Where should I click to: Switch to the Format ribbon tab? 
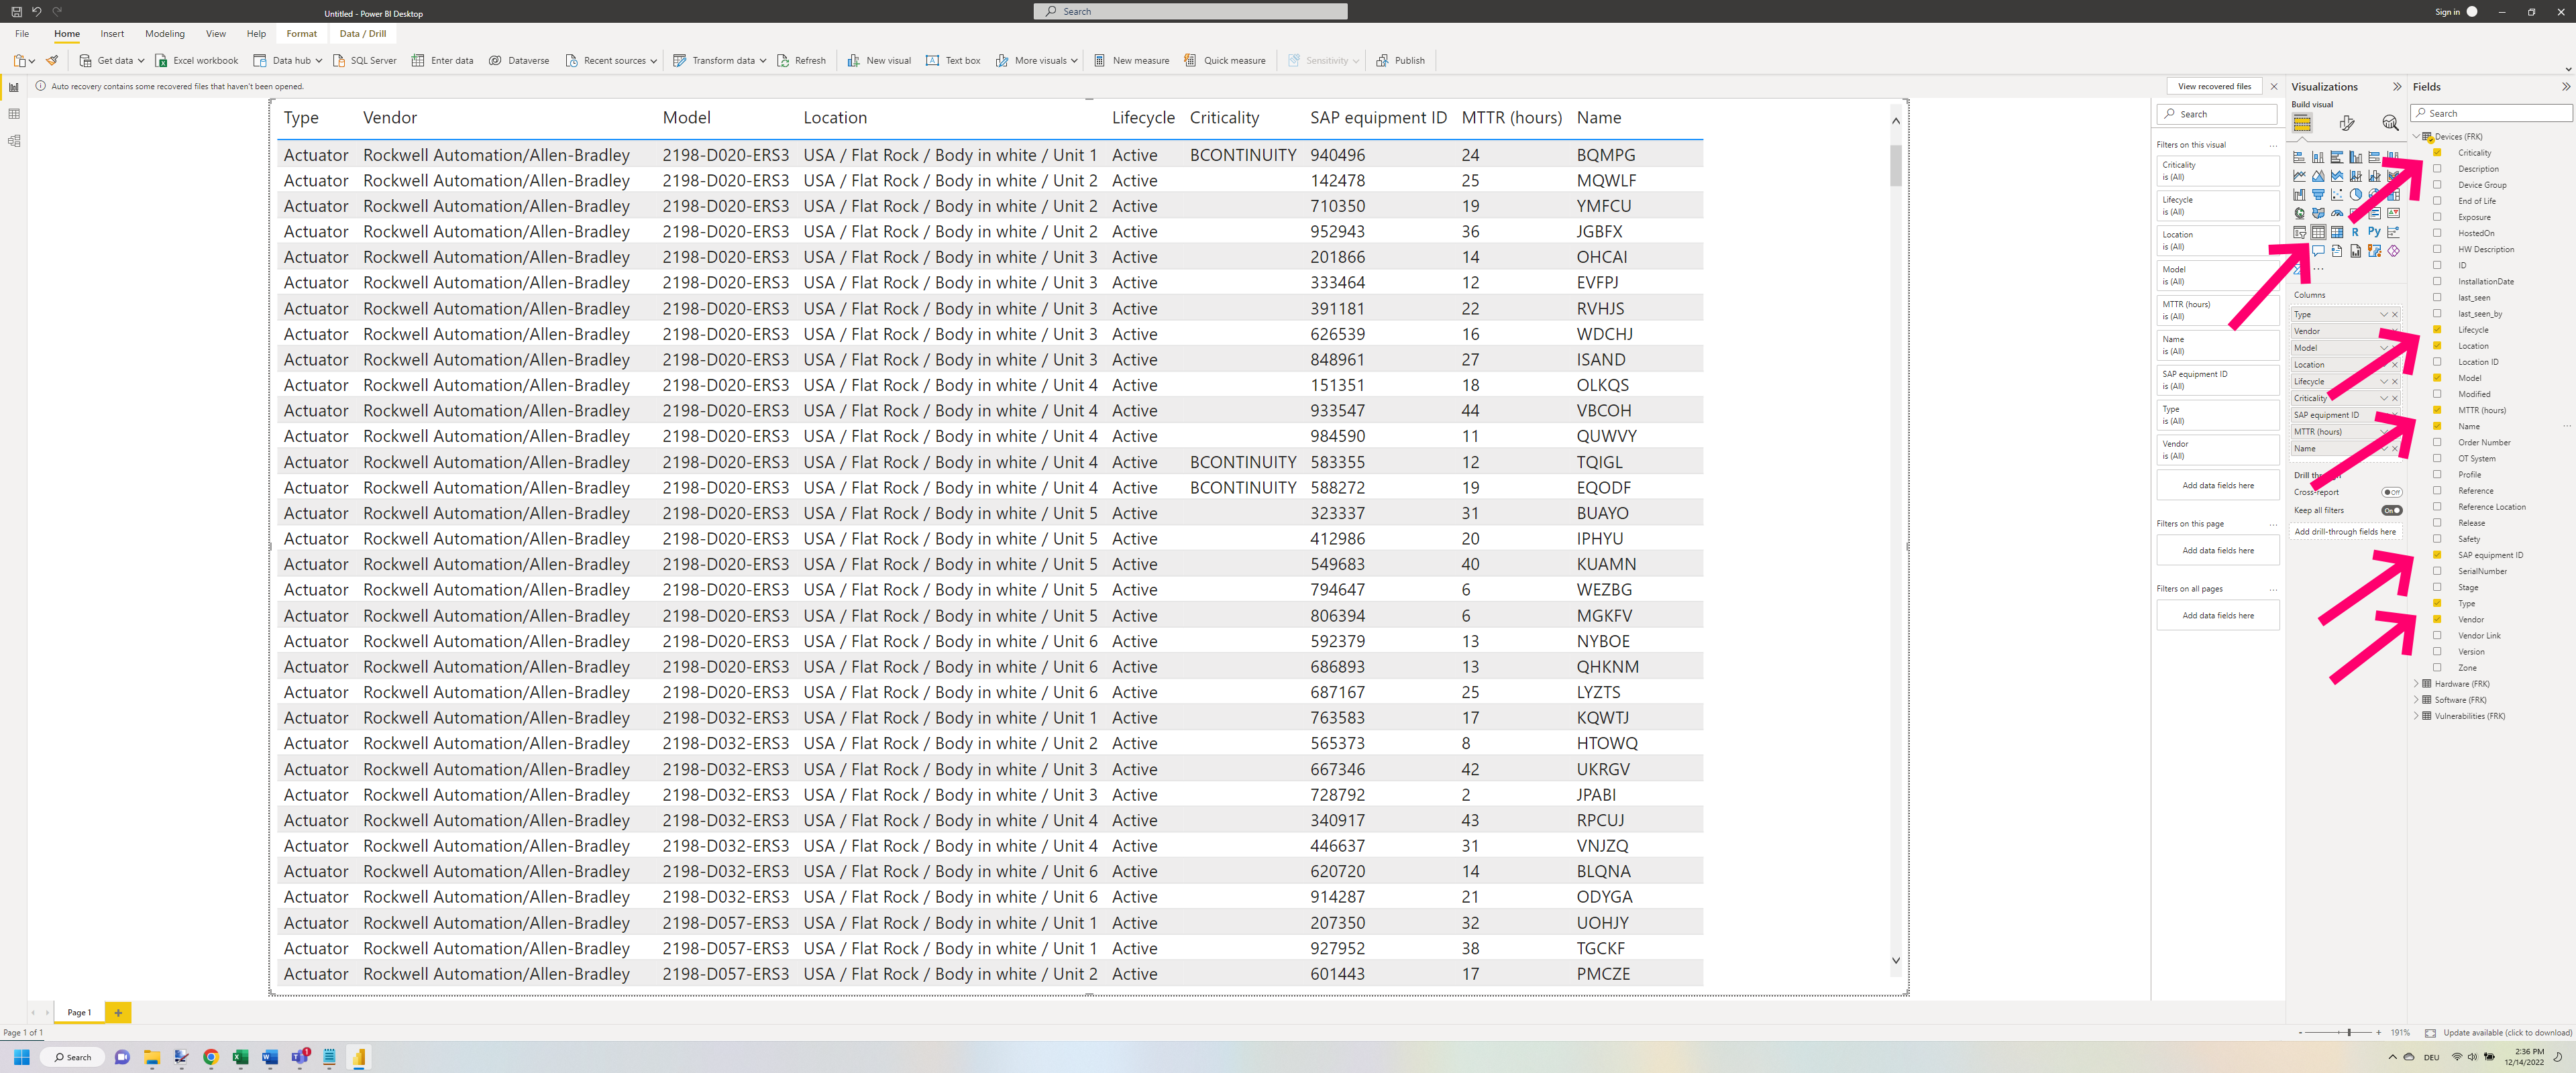tap(301, 34)
